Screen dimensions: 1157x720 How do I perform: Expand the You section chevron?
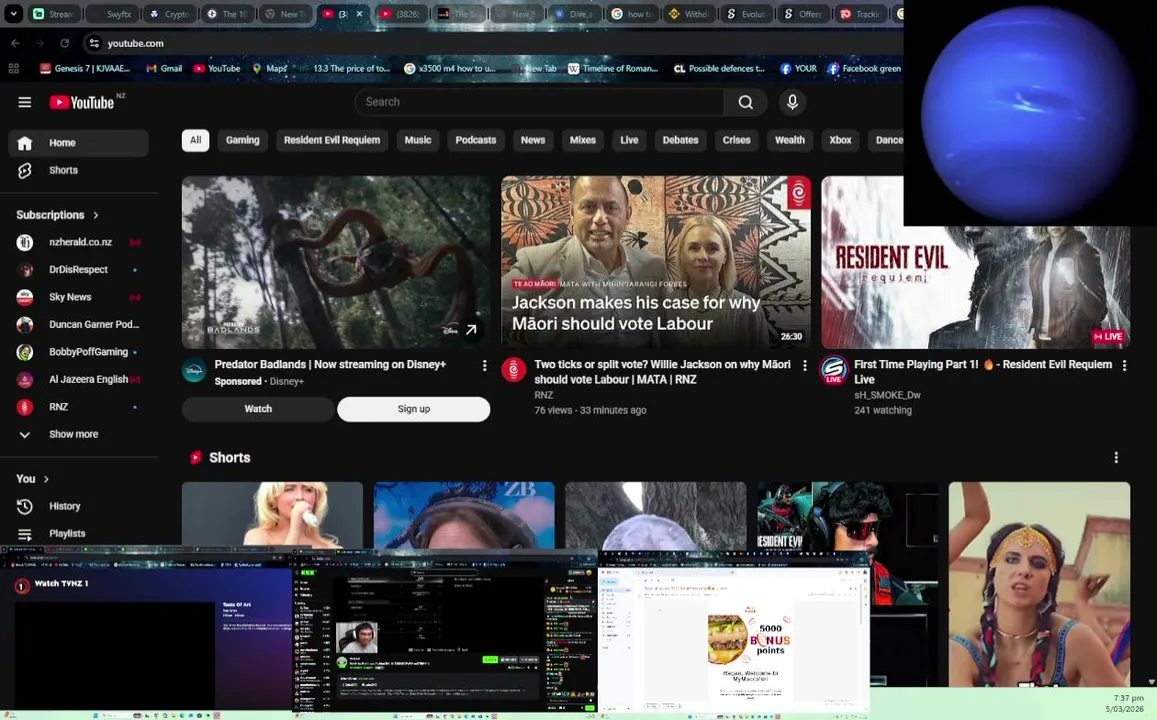point(46,480)
